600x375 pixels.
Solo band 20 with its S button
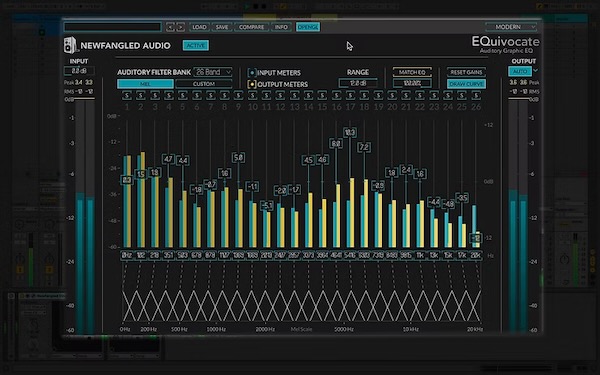coord(392,95)
